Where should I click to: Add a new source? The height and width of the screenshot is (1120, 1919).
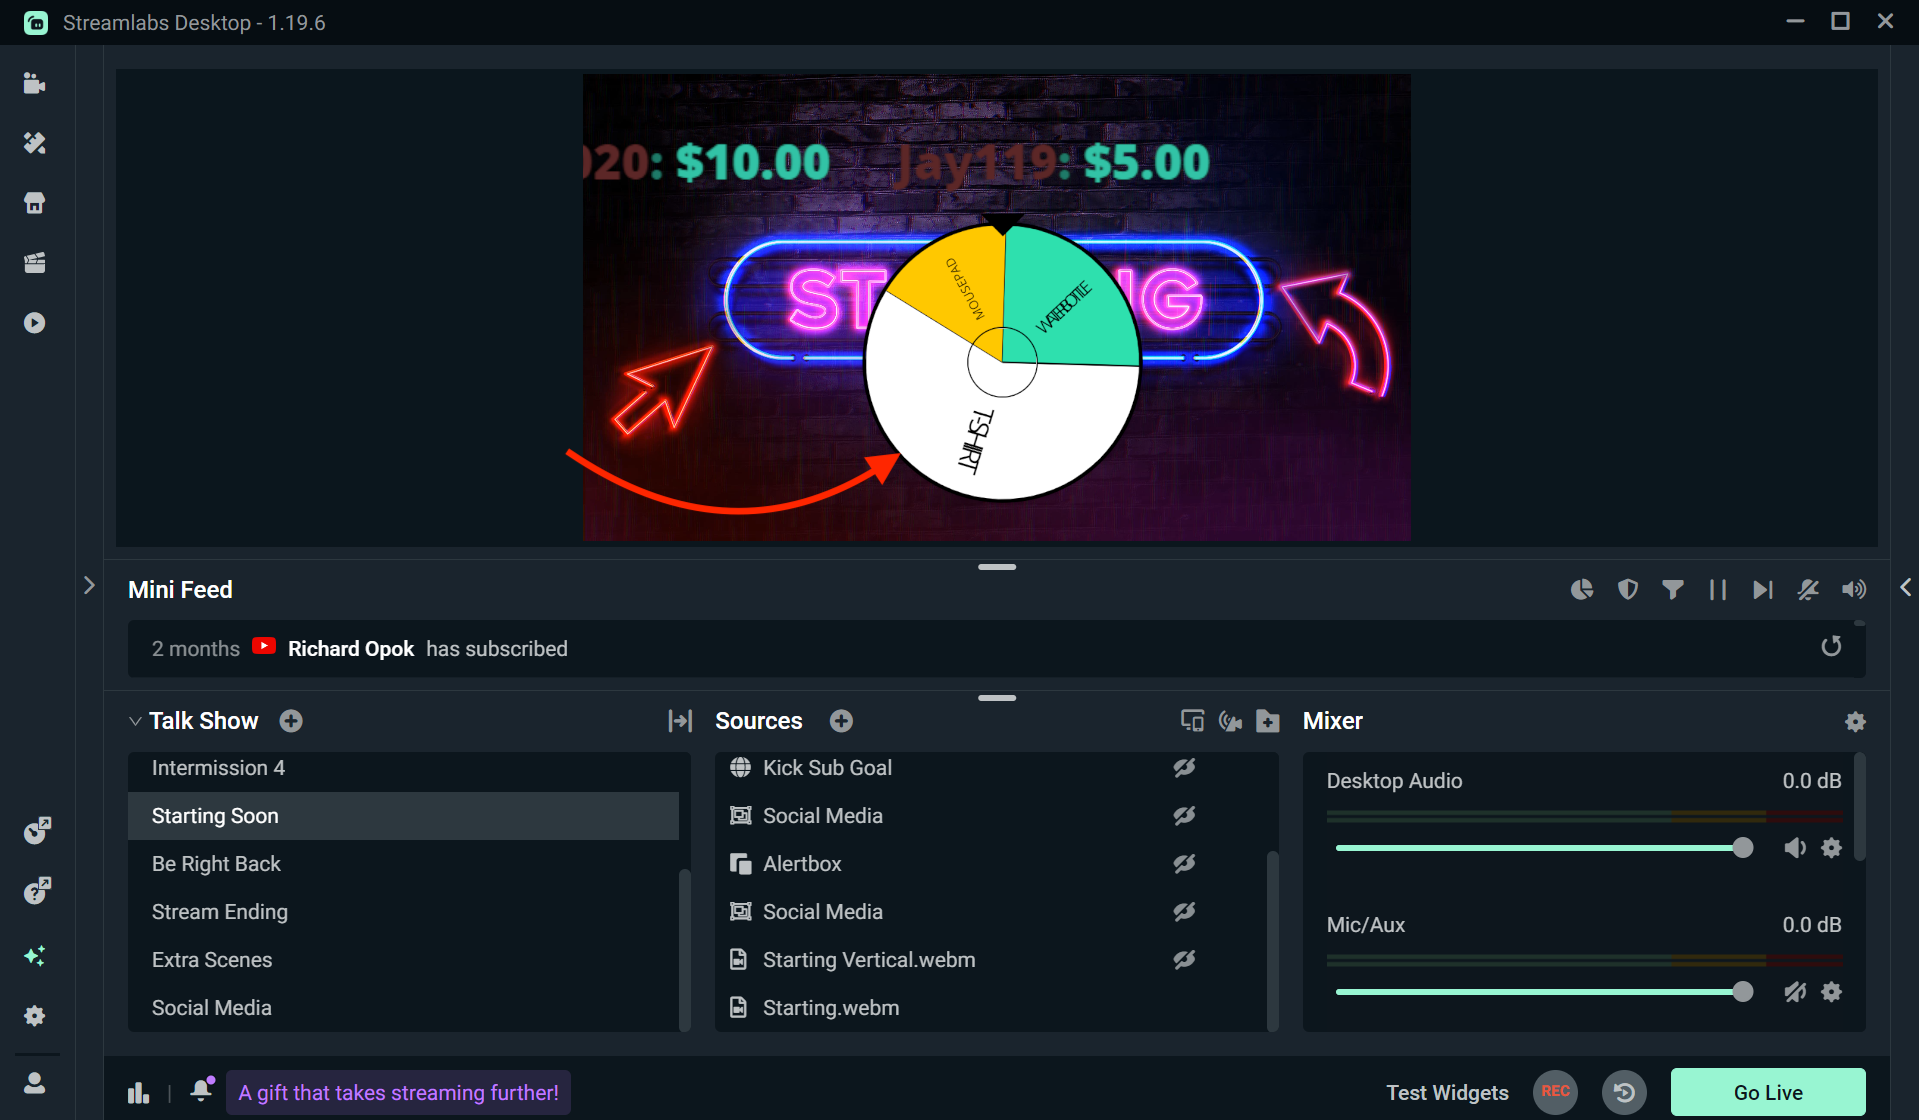pos(841,721)
